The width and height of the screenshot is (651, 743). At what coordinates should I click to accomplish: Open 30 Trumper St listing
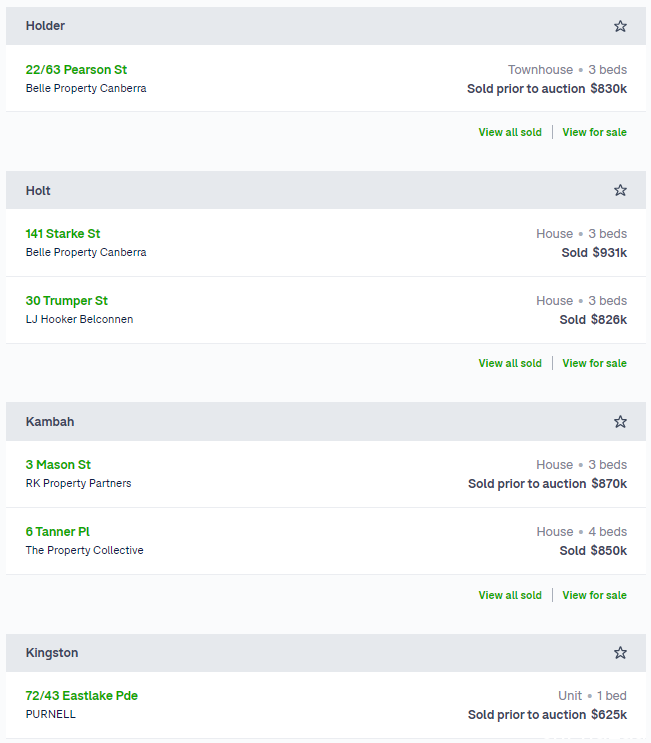tap(67, 300)
